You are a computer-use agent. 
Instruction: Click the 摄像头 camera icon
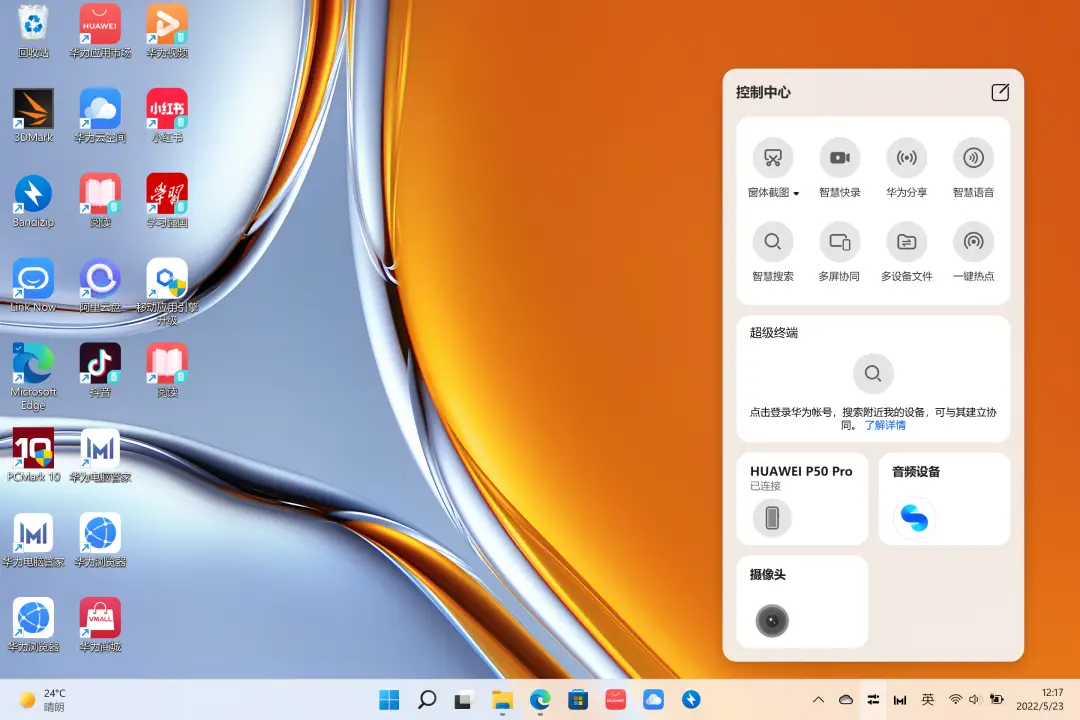pos(772,621)
